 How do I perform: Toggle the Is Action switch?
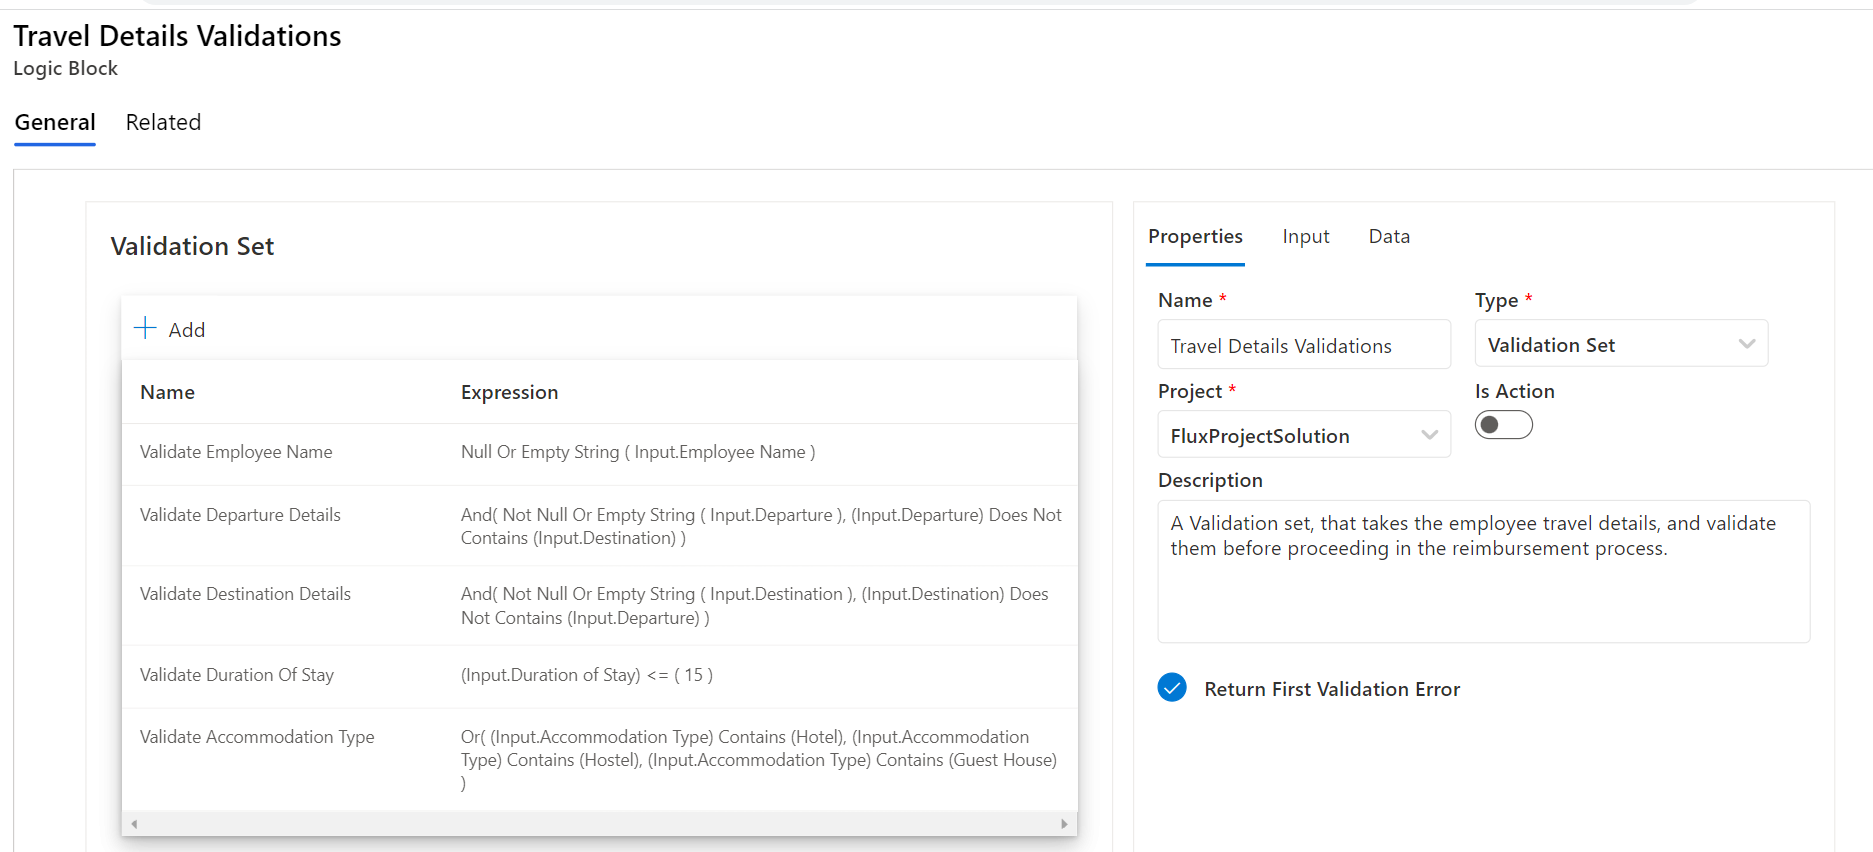tap(1503, 425)
